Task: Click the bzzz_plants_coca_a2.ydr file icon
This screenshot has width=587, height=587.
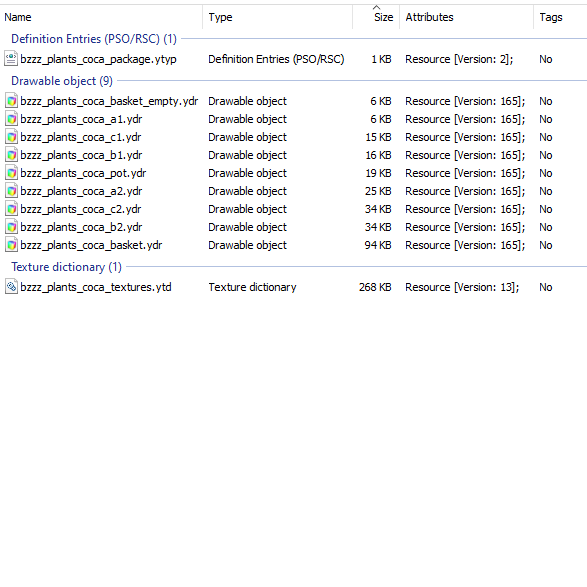Action: pos(12,191)
